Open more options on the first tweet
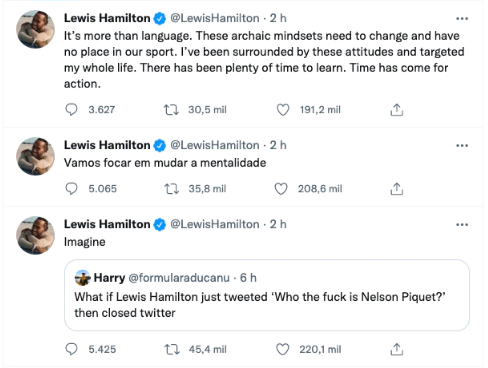 pos(462,18)
